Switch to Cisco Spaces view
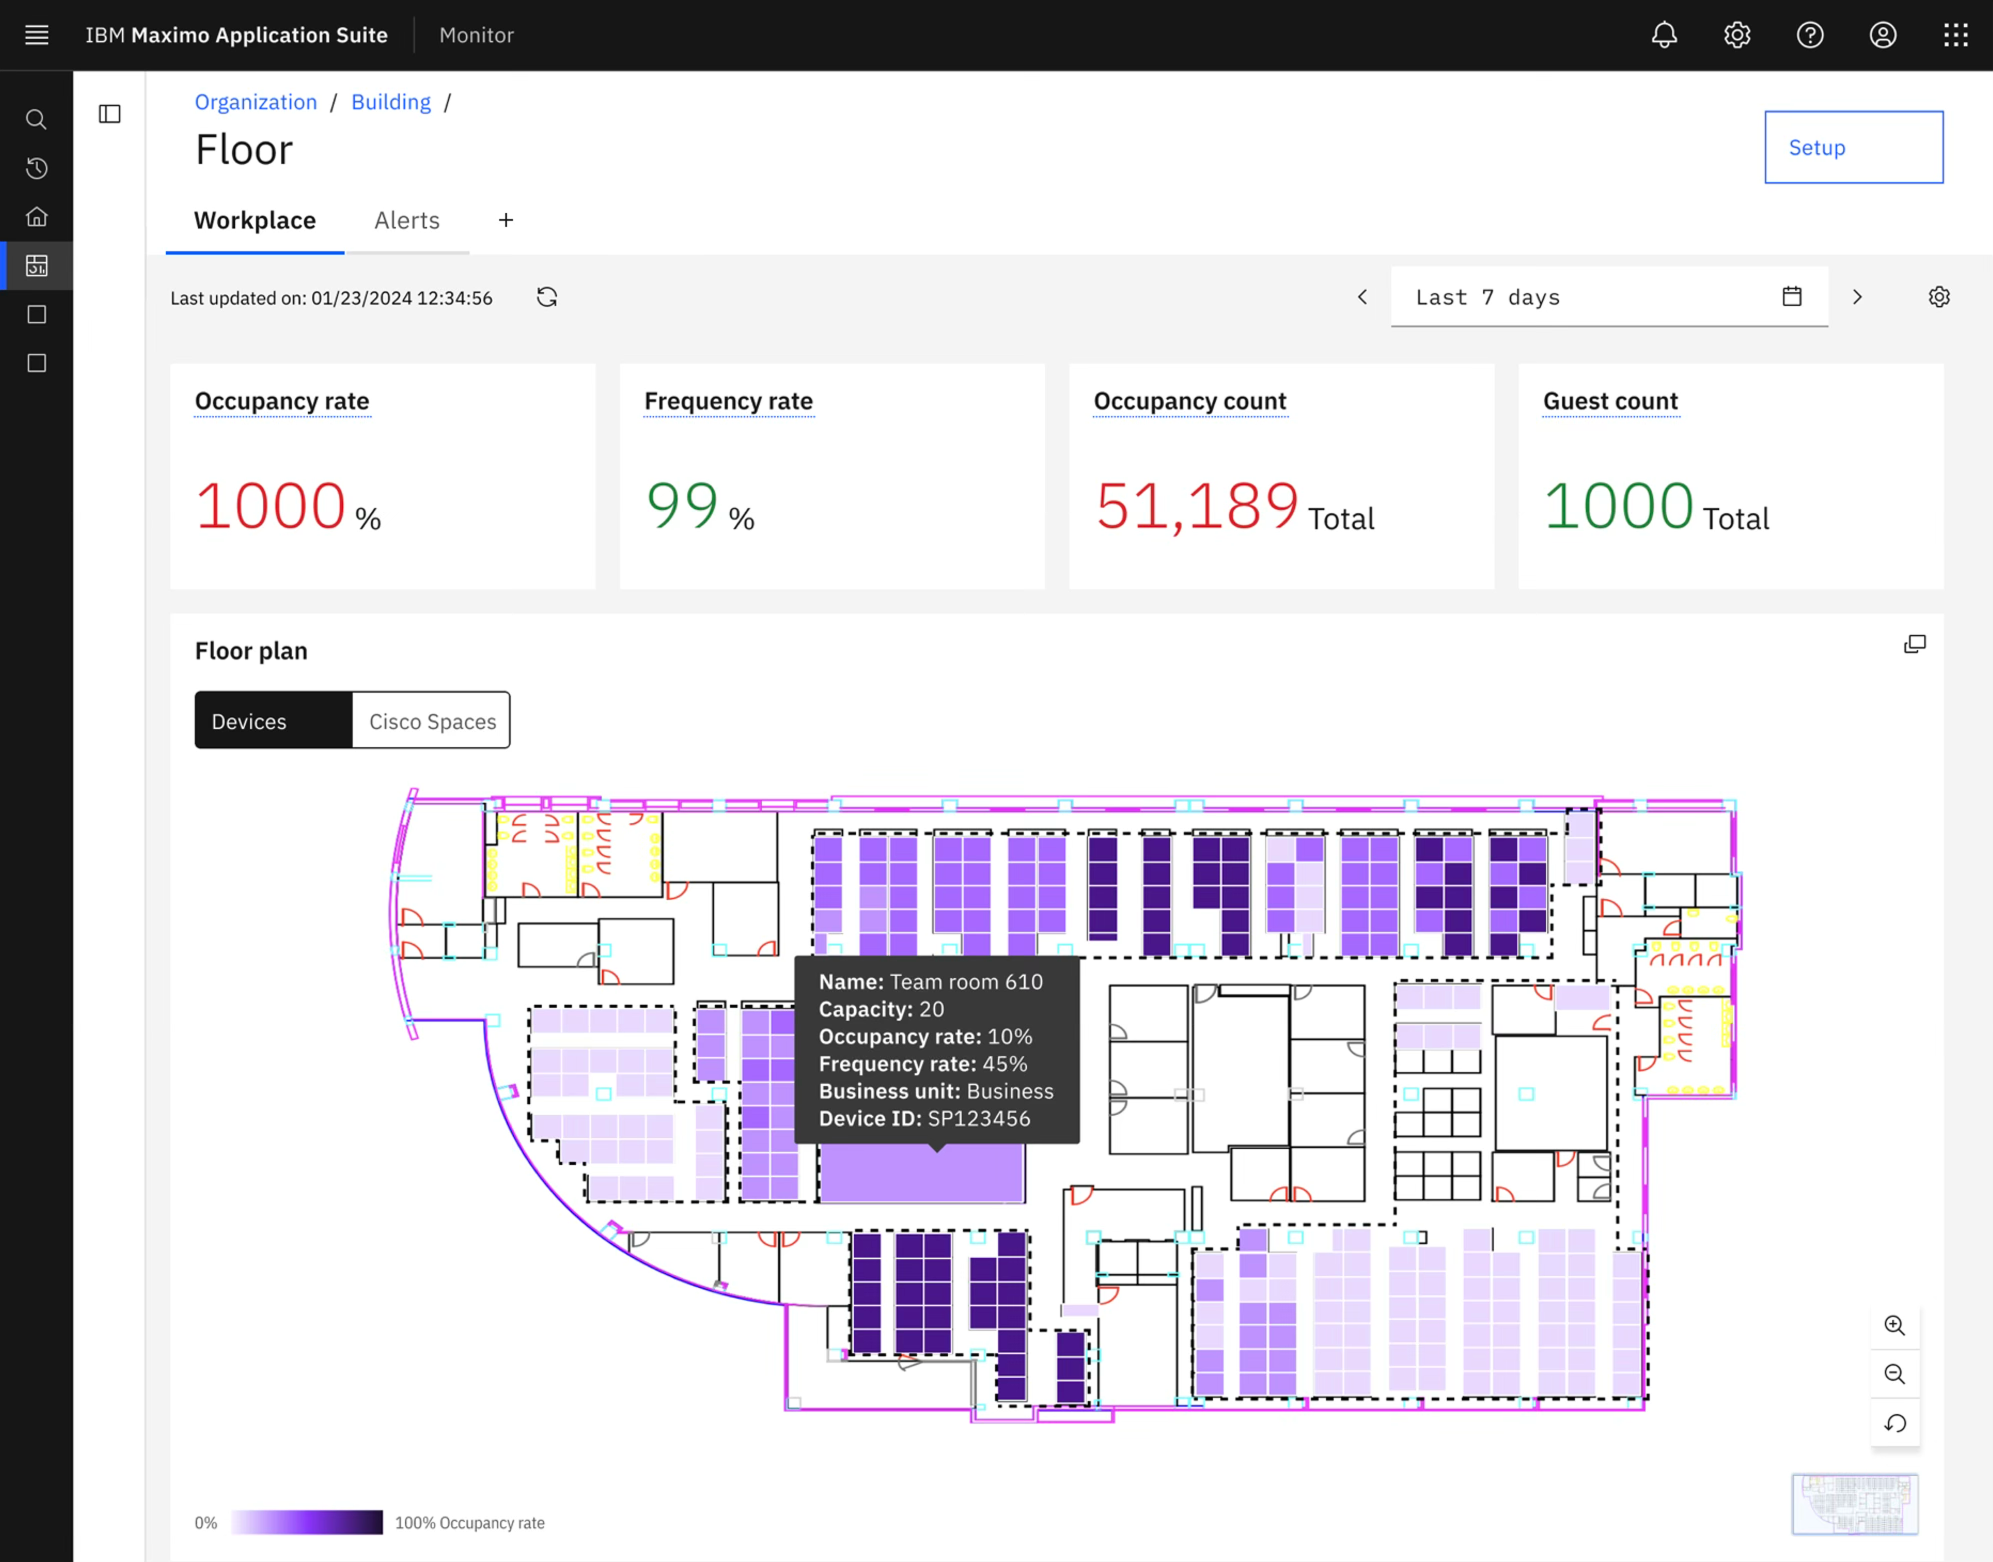This screenshot has height=1562, width=1993. coord(431,720)
